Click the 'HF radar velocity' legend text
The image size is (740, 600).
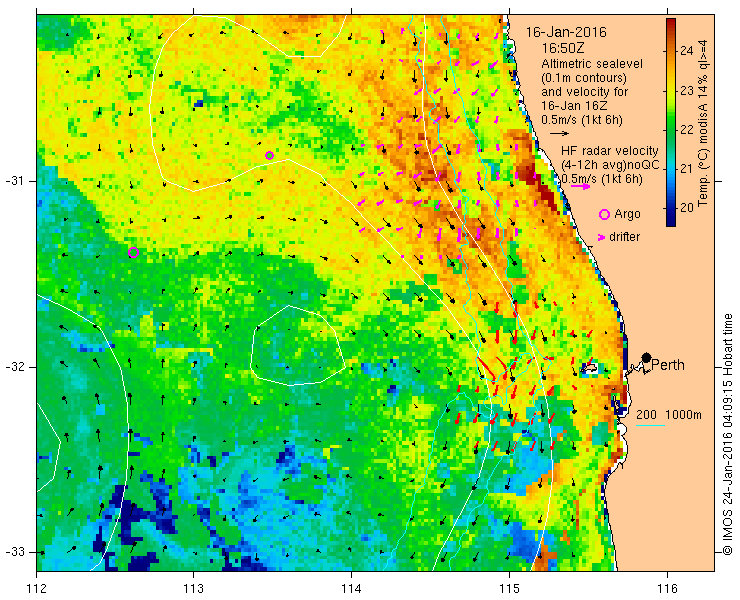coord(609,151)
